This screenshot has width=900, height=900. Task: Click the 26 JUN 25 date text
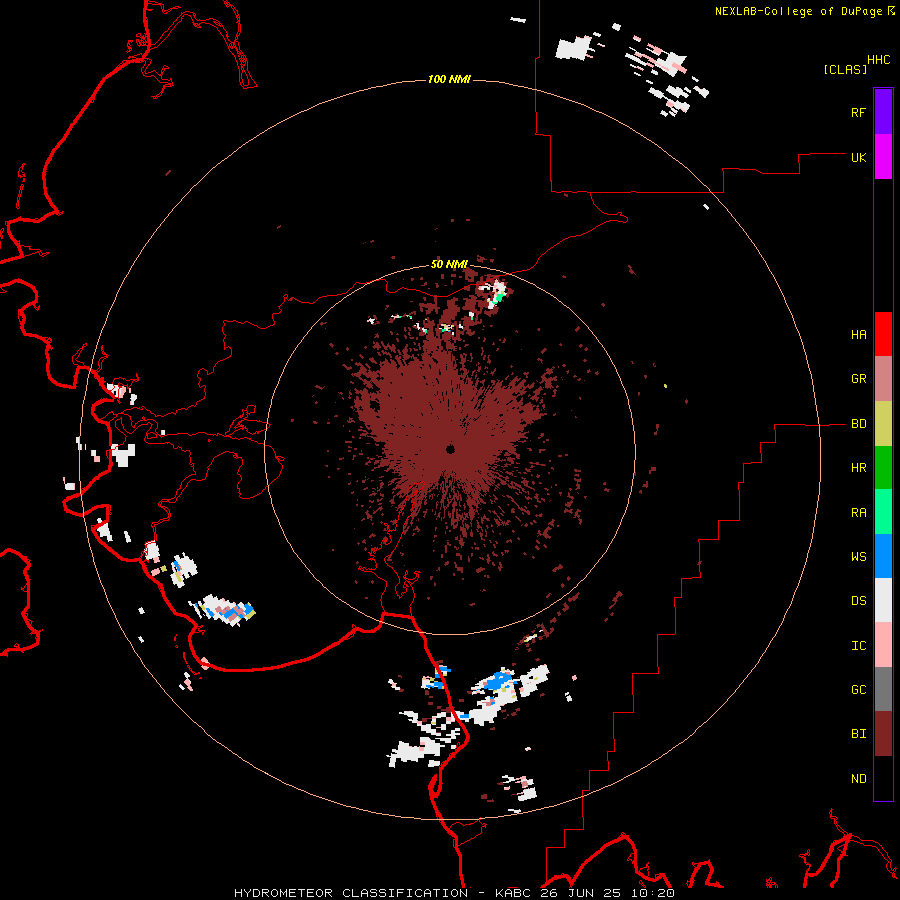click(583, 893)
